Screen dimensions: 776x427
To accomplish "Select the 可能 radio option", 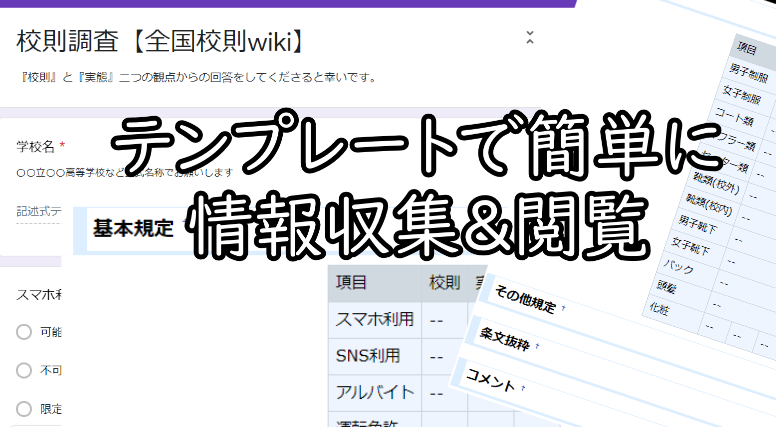I will click(x=24, y=332).
